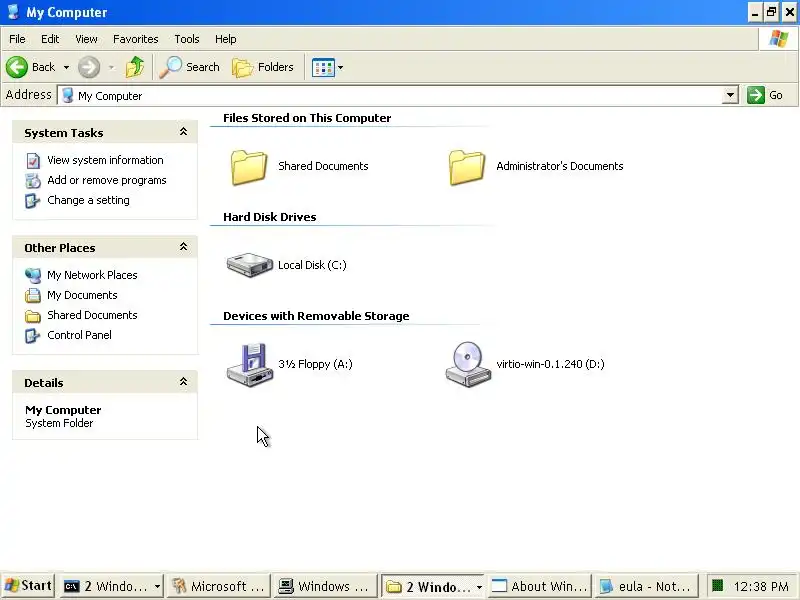Select the 3½ Floppy (A:) drive icon
This screenshot has width=800, height=600.
coord(249,365)
